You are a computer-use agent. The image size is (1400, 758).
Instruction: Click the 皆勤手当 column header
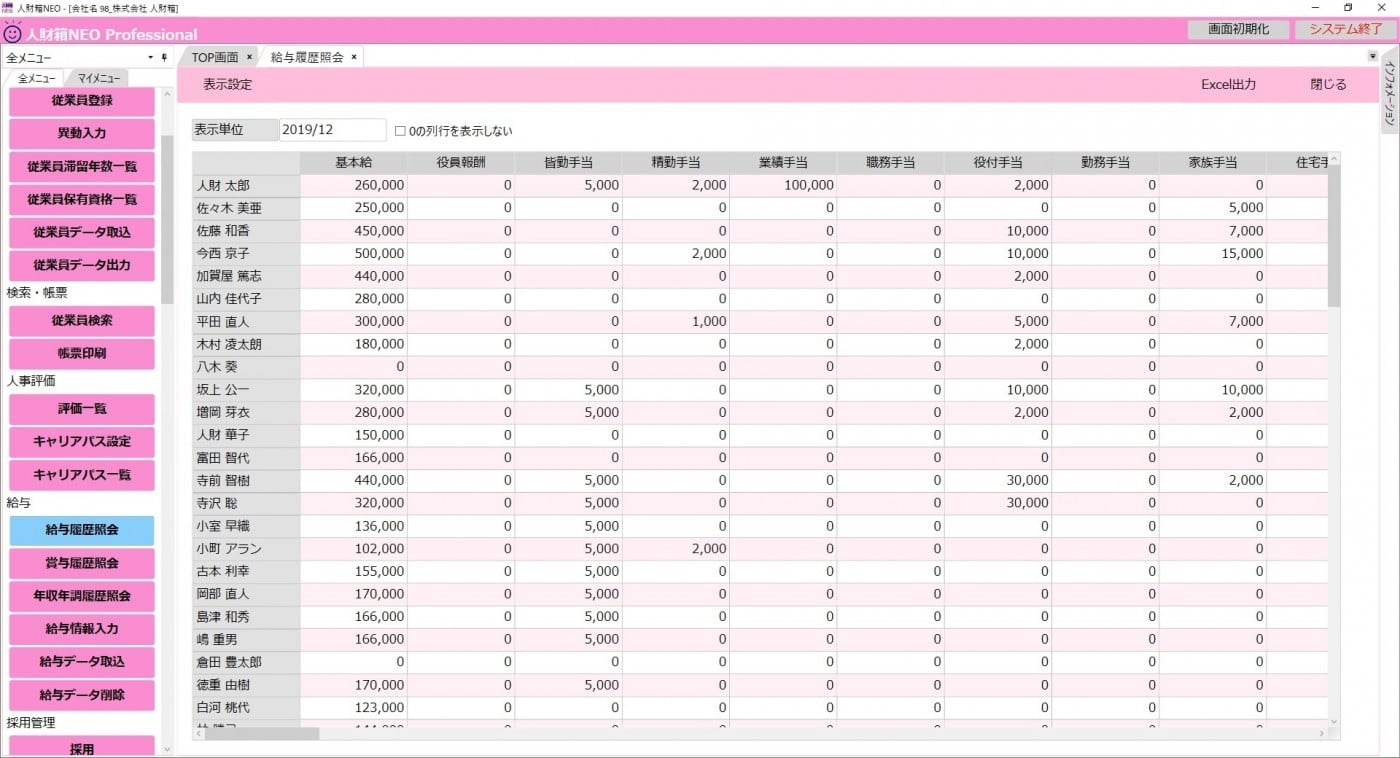tap(568, 163)
